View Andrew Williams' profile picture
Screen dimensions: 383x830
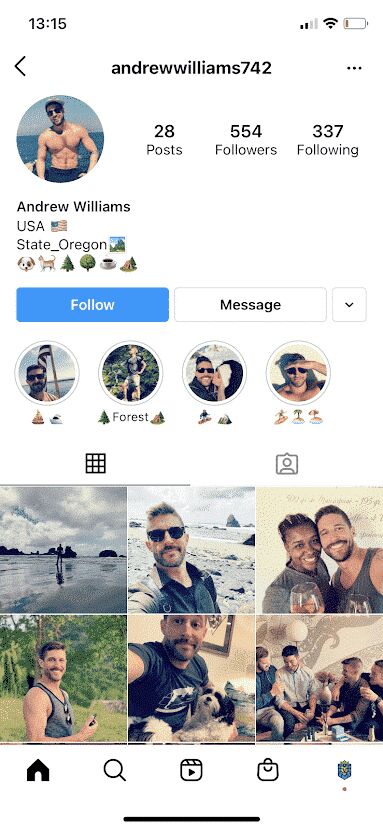pyautogui.click(x=60, y=139)
